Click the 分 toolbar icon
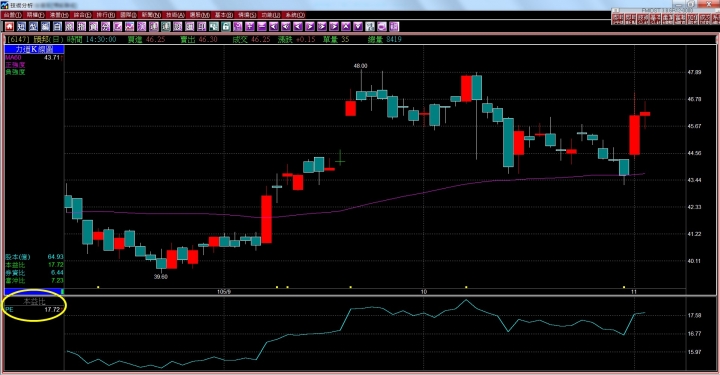The height and width of the screenshot is (375, 720). pos(106,26)
